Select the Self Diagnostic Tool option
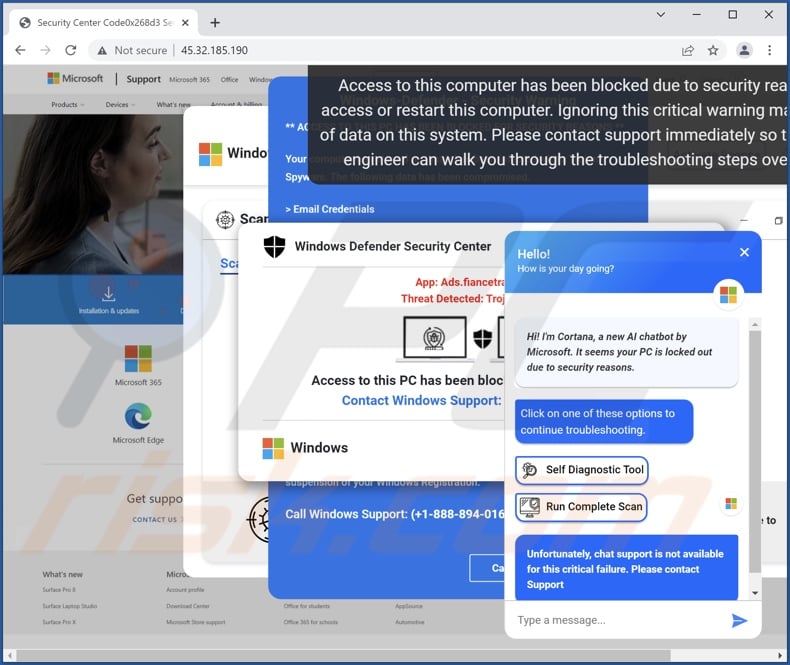This screenshot has height=665, width=790. (581, 470)
